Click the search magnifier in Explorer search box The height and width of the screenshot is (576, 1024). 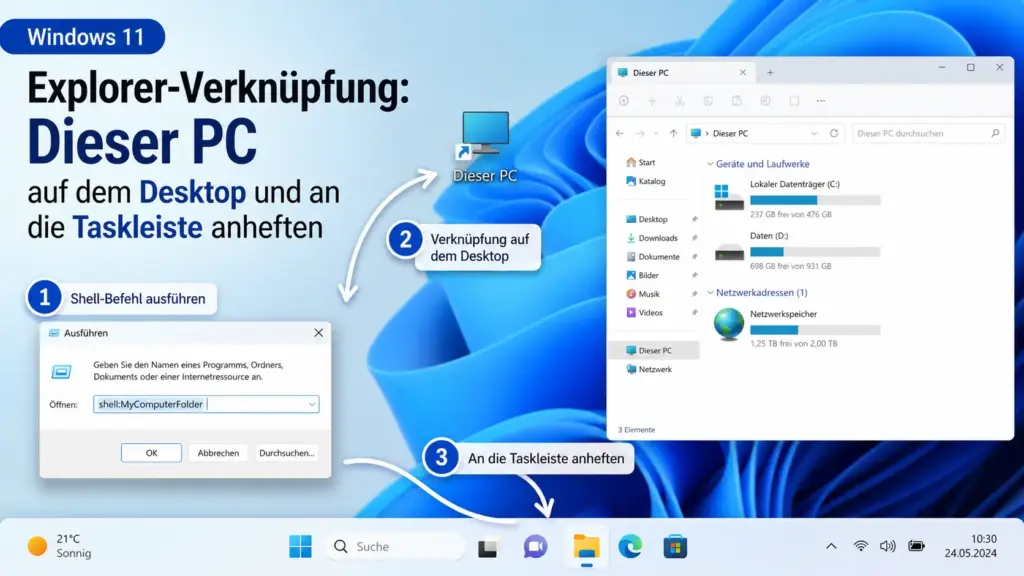click(995, 133)
